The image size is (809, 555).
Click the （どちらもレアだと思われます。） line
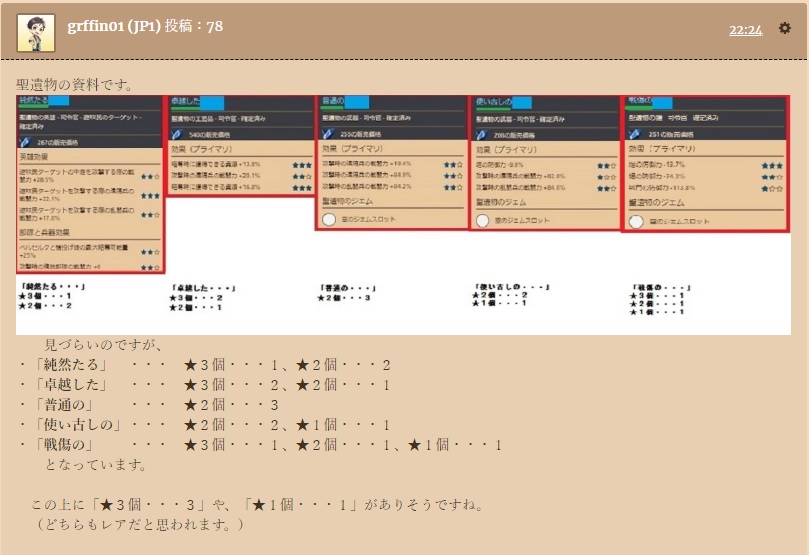point(140,525)
